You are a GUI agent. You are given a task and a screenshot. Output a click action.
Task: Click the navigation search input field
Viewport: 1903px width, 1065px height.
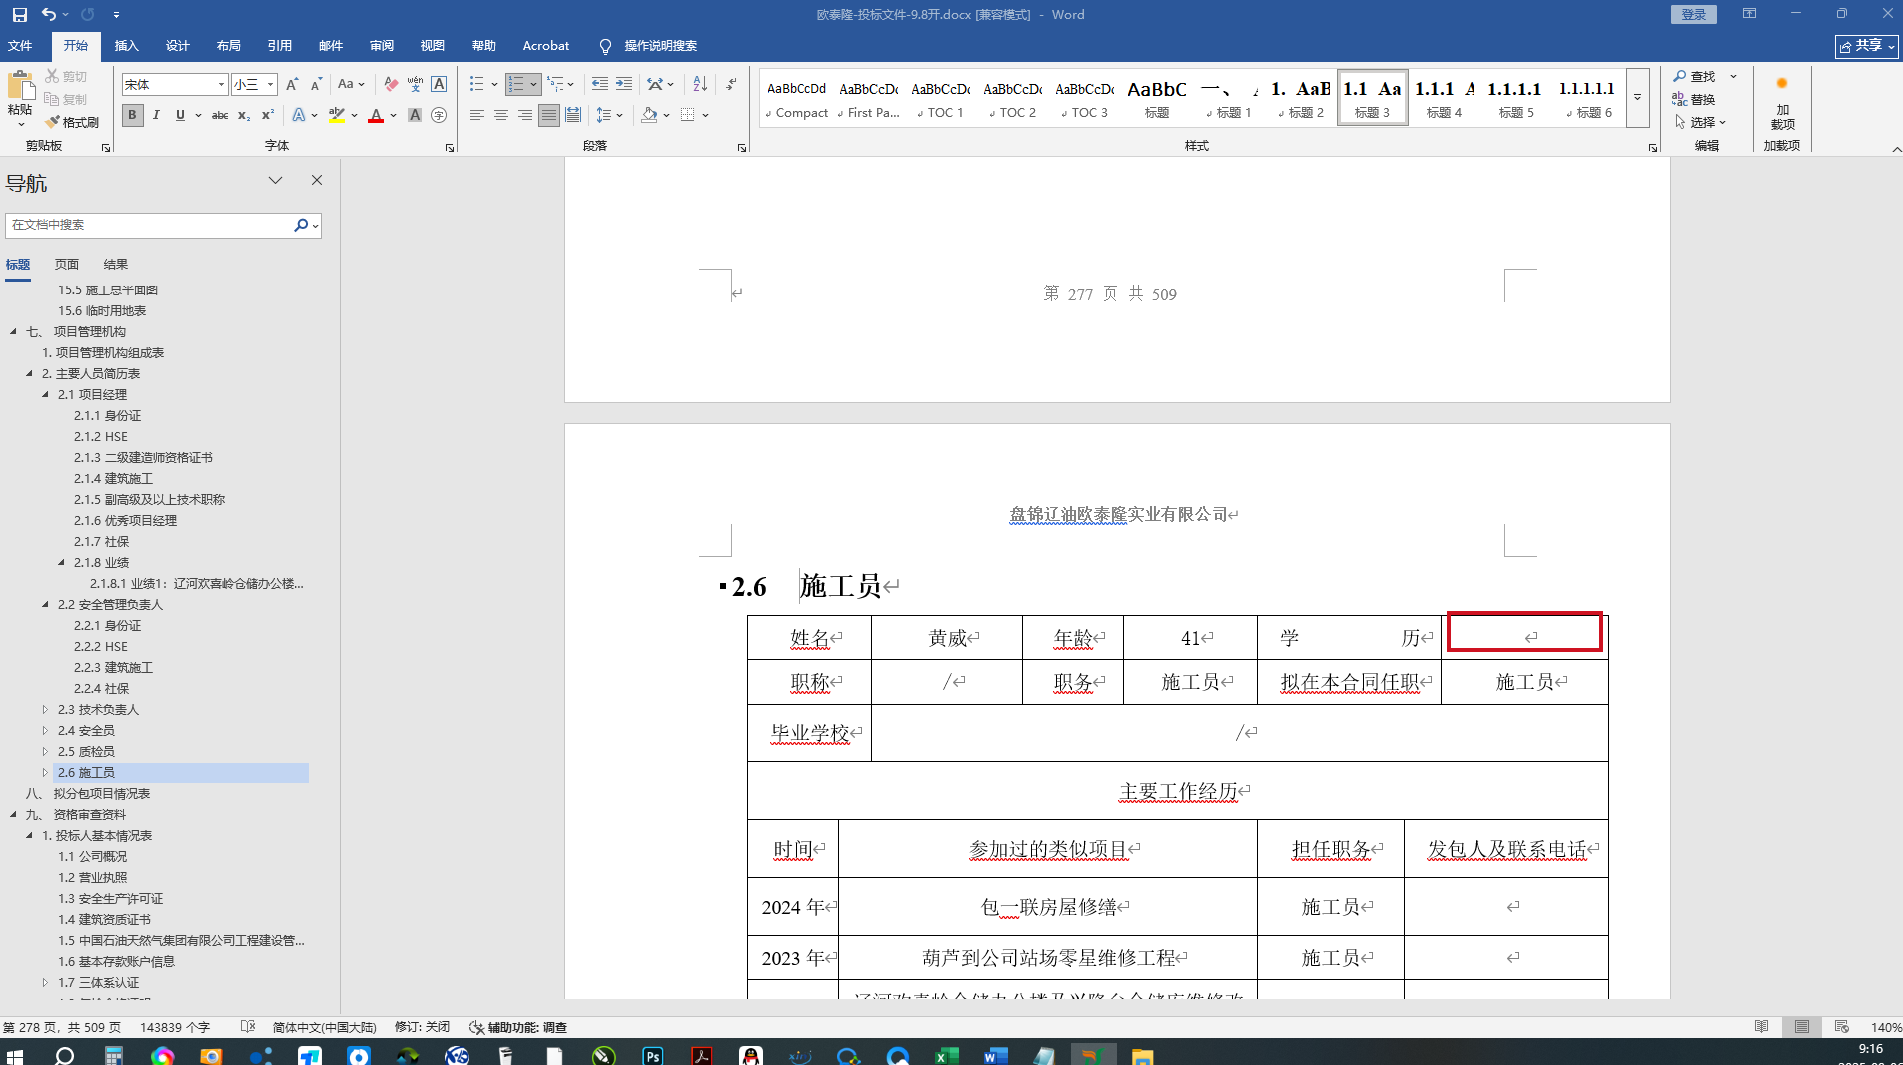pos(148,226)
